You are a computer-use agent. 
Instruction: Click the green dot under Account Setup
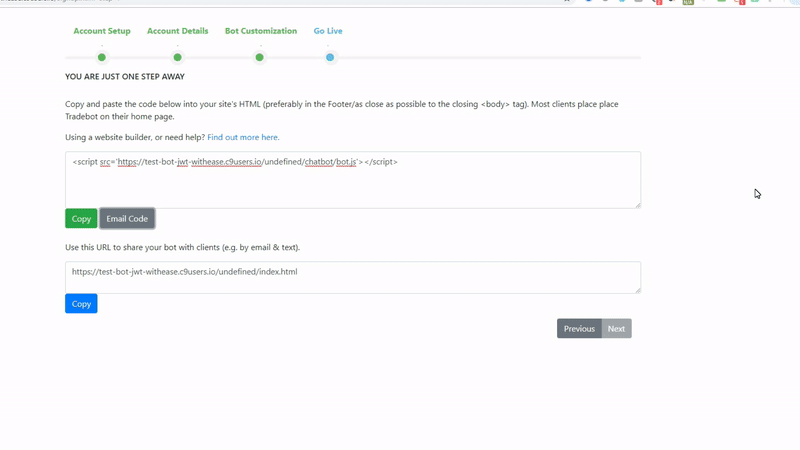102,57
